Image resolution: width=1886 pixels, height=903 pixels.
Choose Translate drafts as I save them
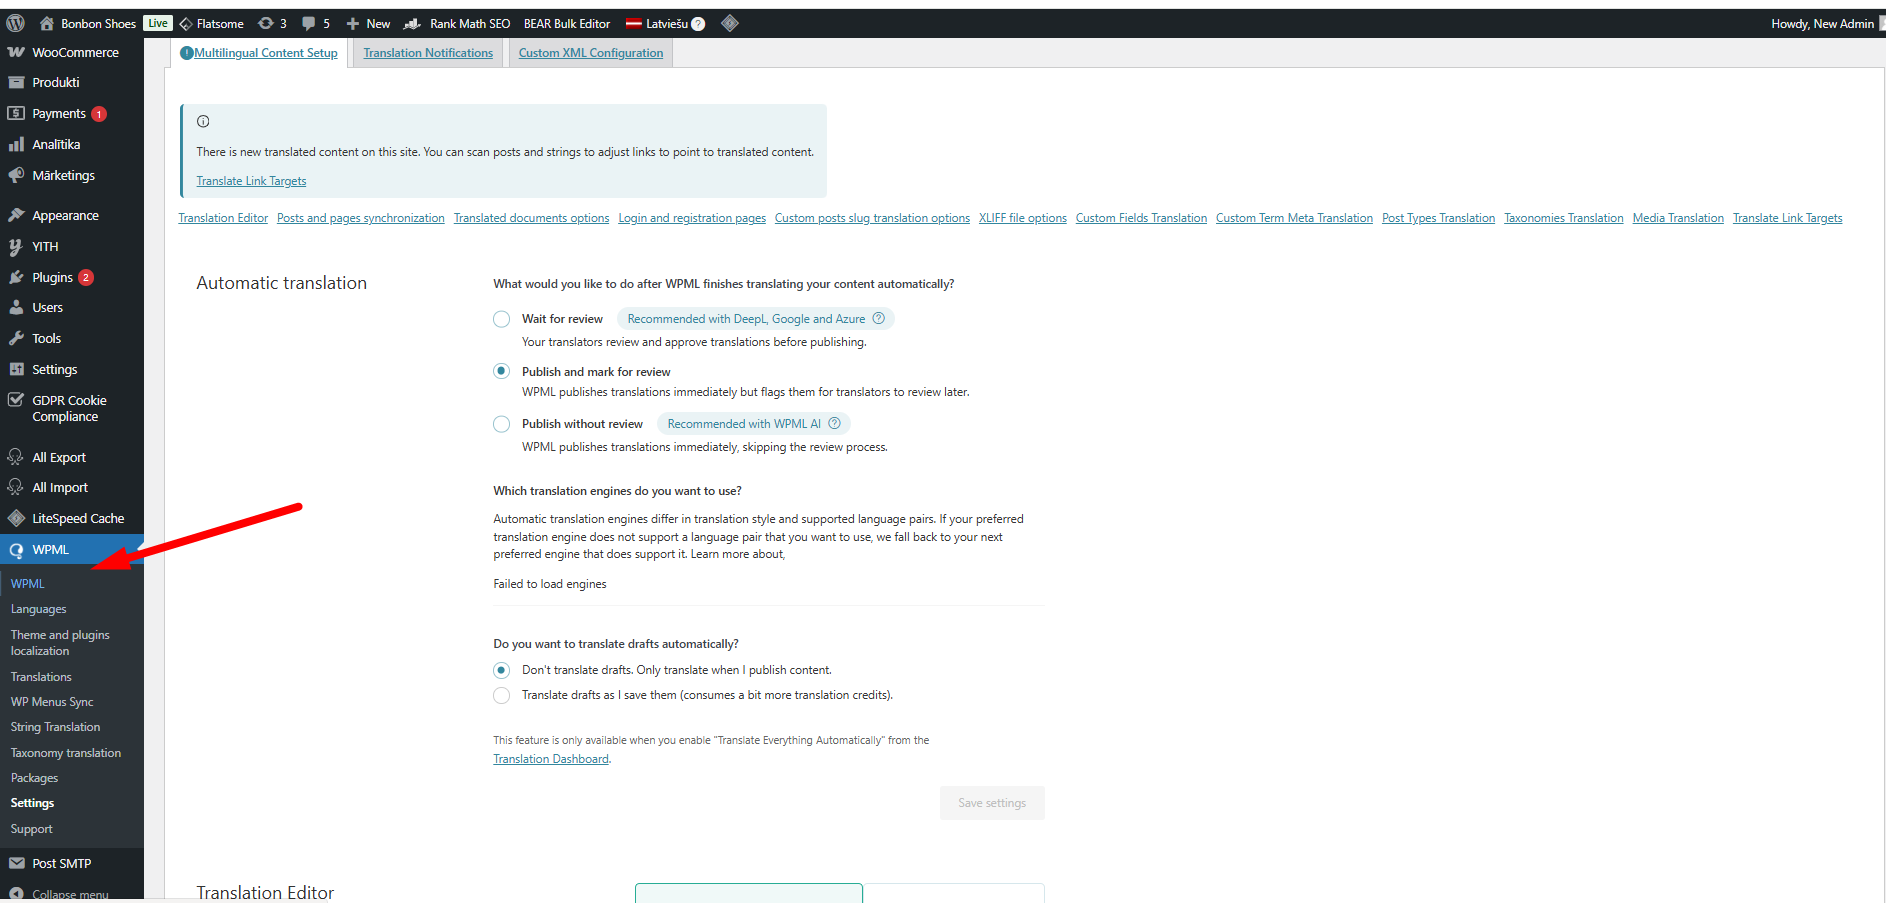tap(502, 695)
